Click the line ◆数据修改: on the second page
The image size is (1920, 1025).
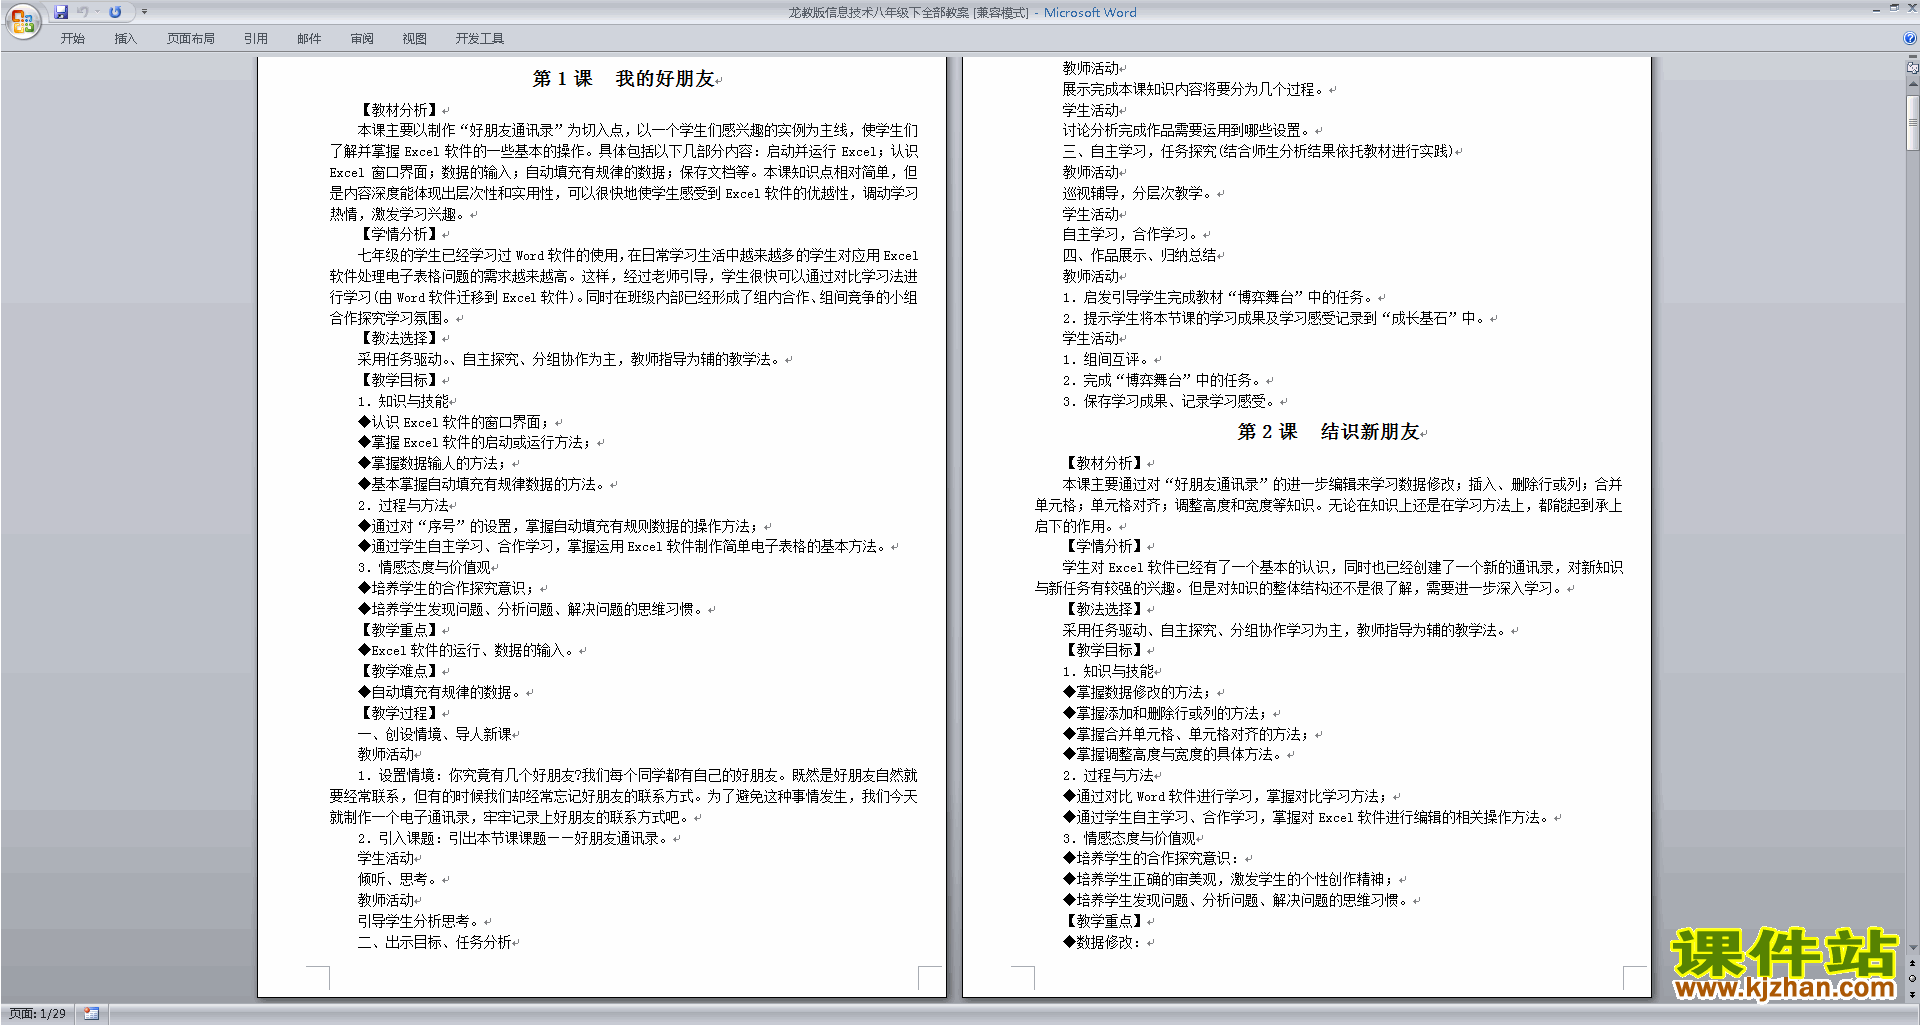pos(1100,942)
